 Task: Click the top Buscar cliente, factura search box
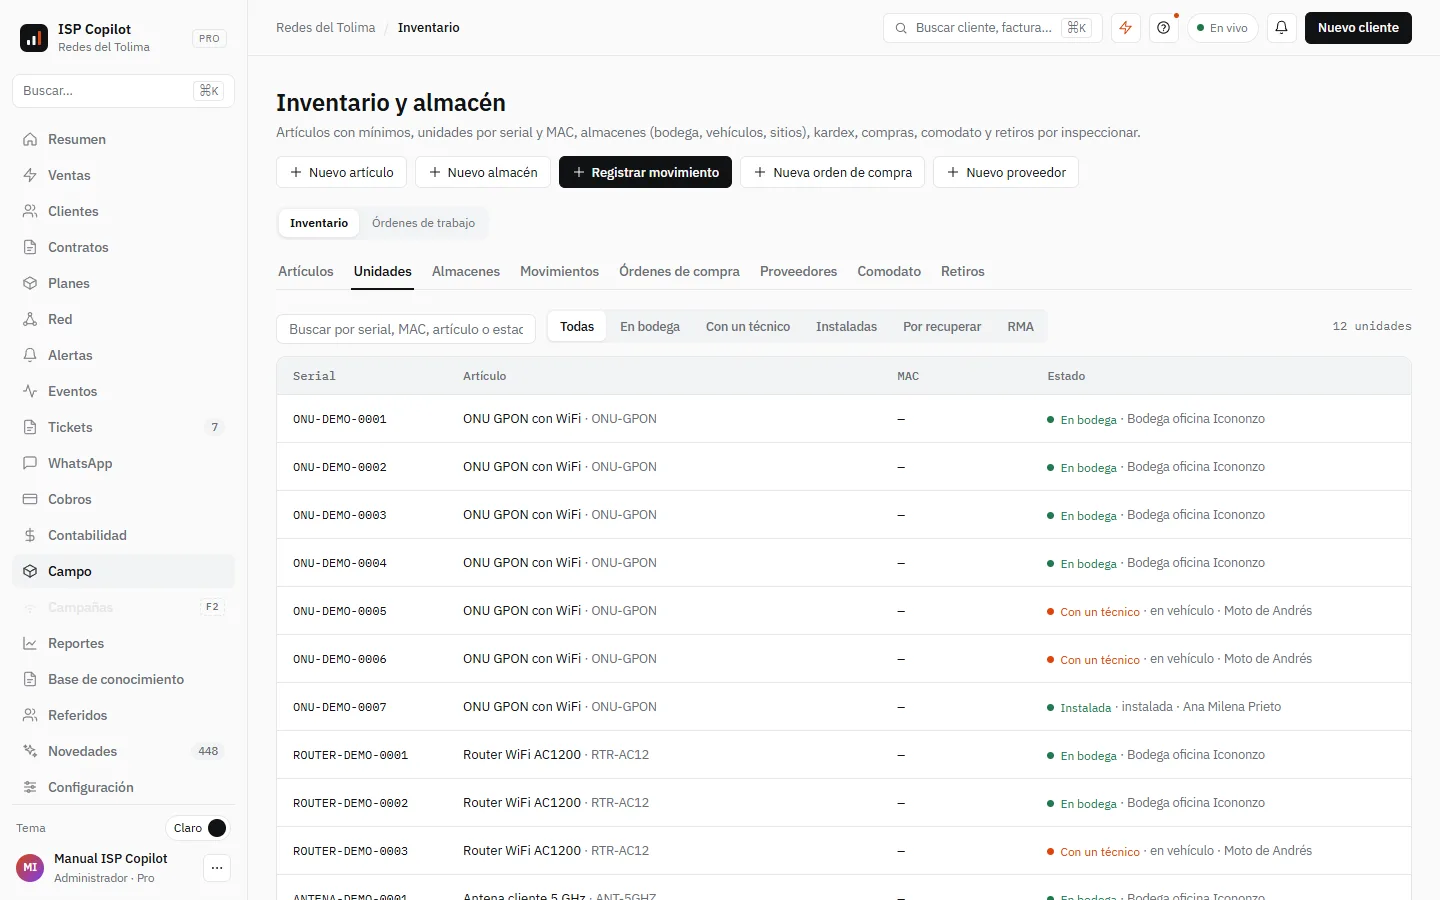pos(992,28)
